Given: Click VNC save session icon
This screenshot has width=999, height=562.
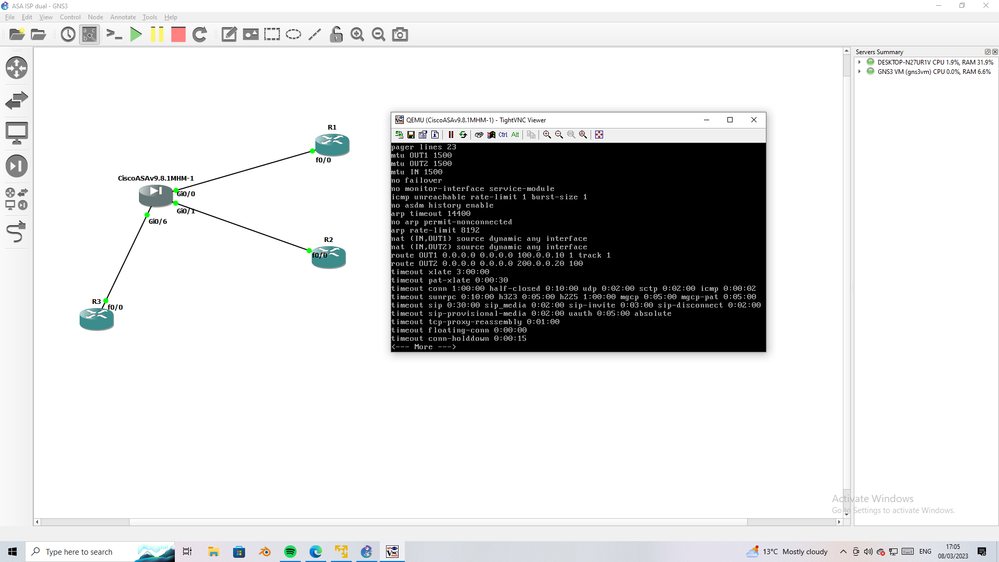Looking at the screenshot, I should [x=411, y=134].
